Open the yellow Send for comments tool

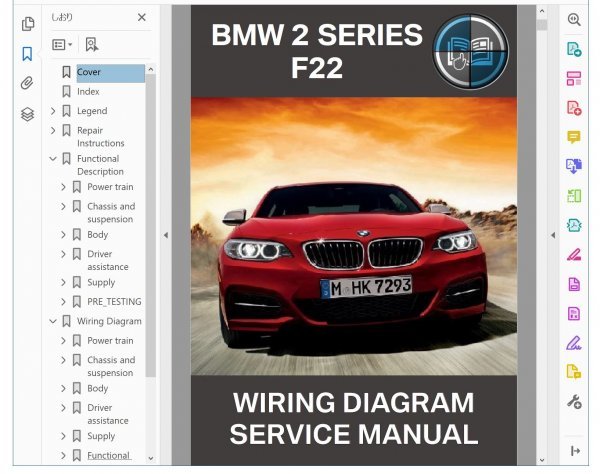574,372
